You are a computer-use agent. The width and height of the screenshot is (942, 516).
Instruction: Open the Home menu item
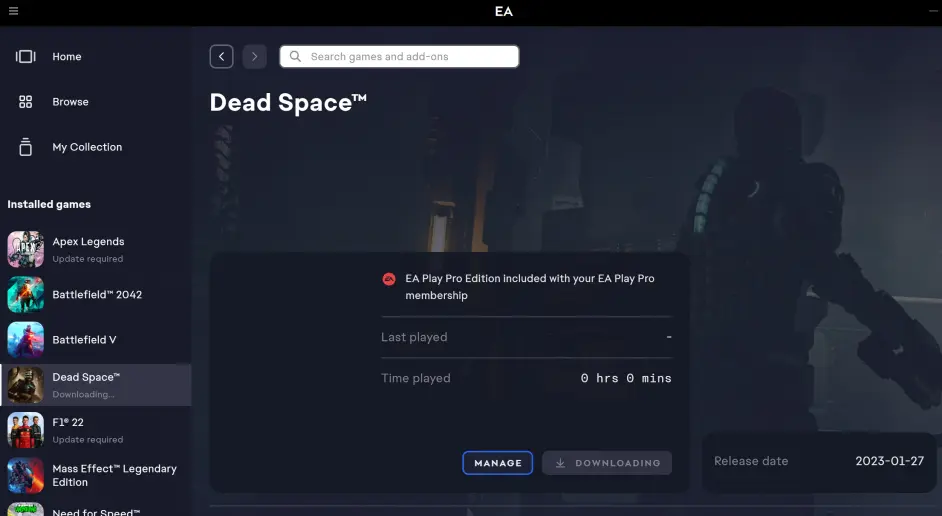click(x=67, y=57)
